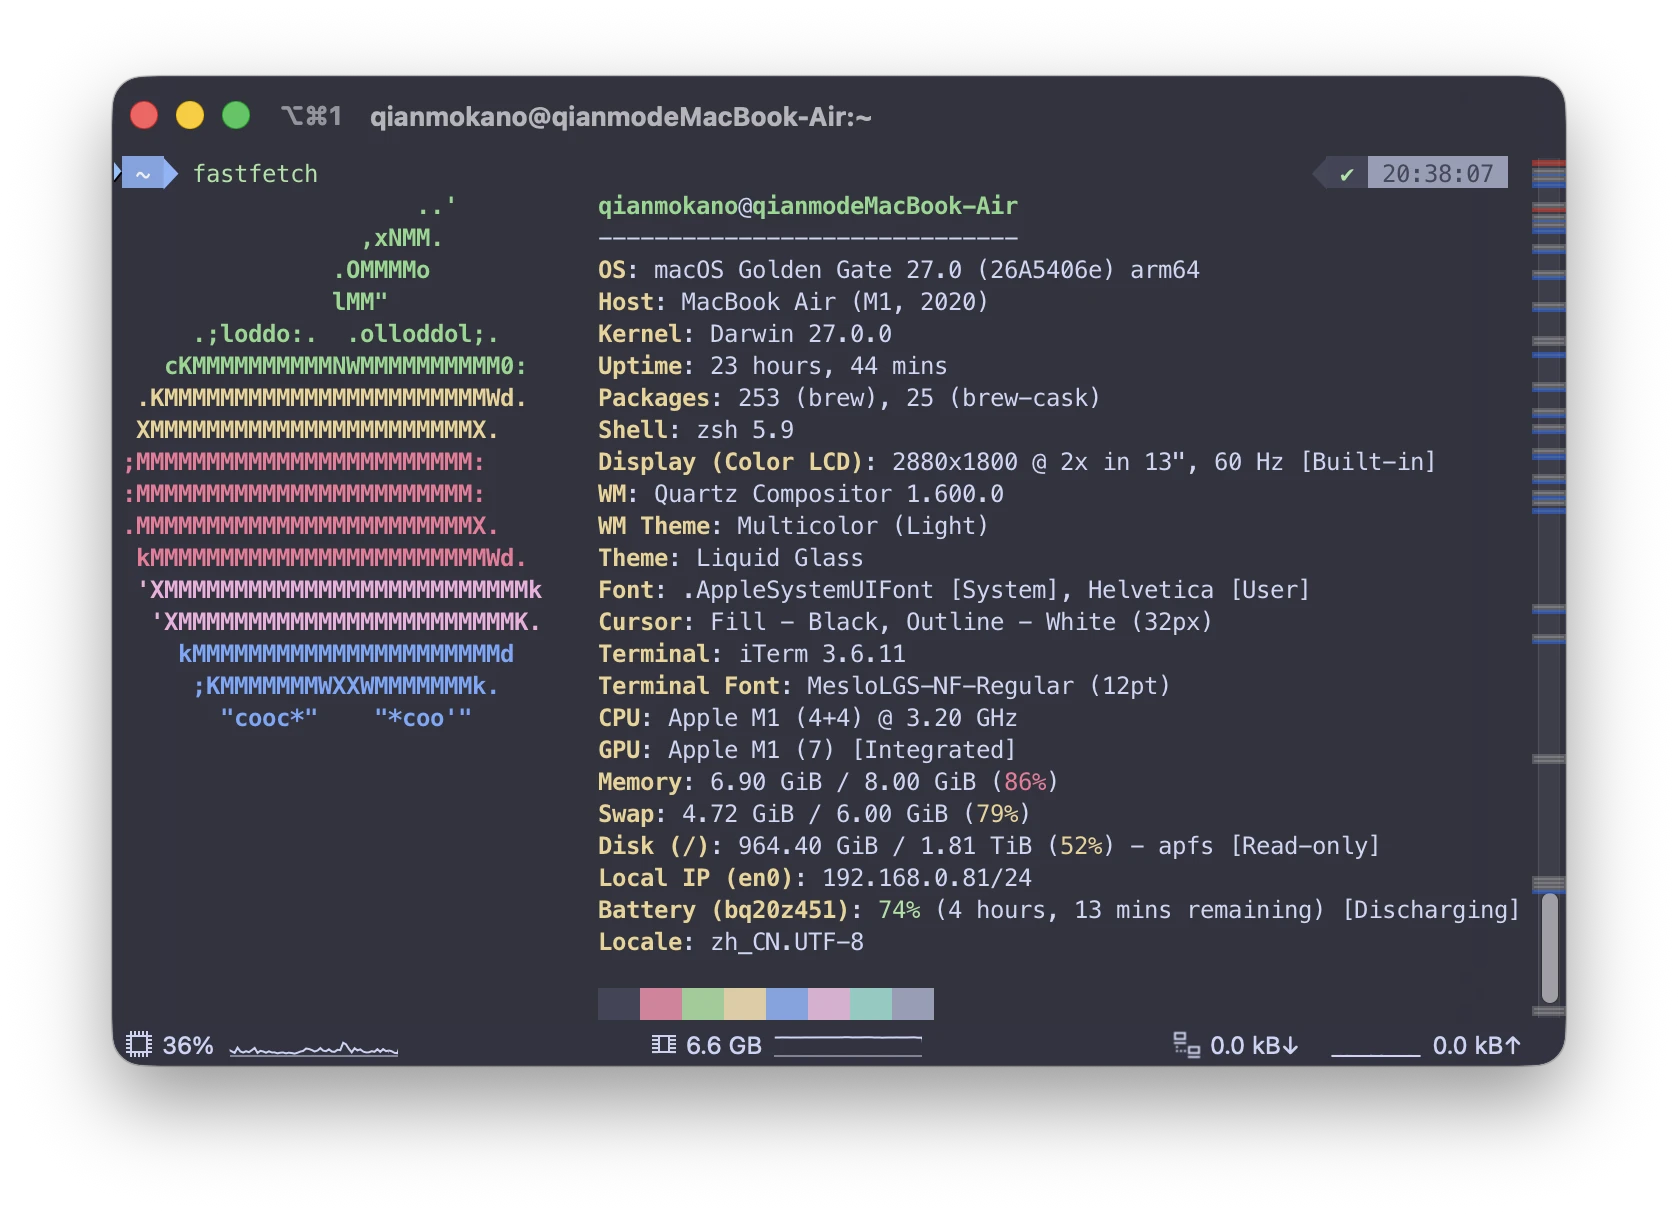The image size is (1678, 1214).
Task: Click the WM value "Quartz Compositor 1.600.0"
Action: pyautogui.click(x=829, y=494)
